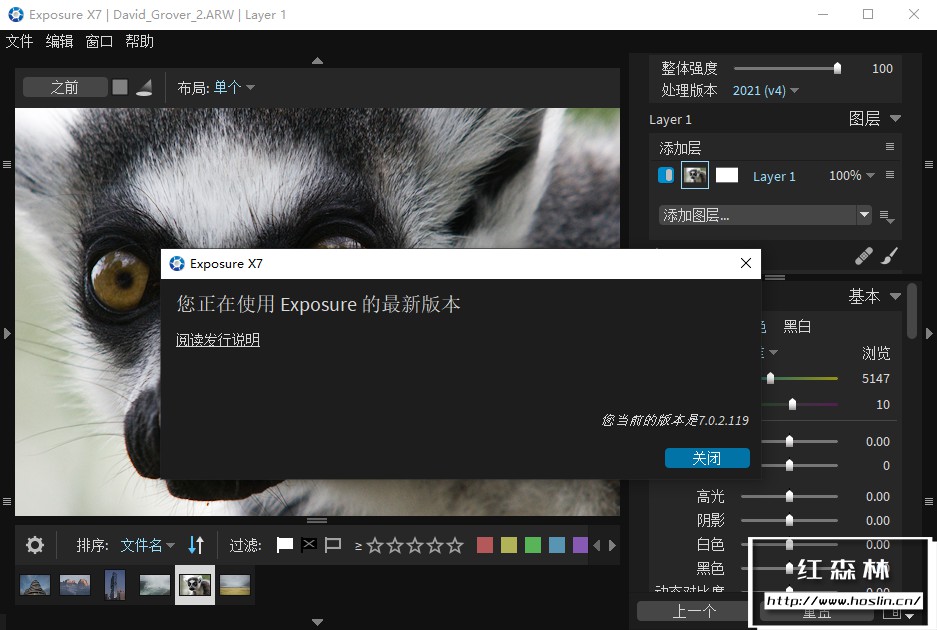937x630 pixels.
Task: Filter by purple color label
Action: 580,545
